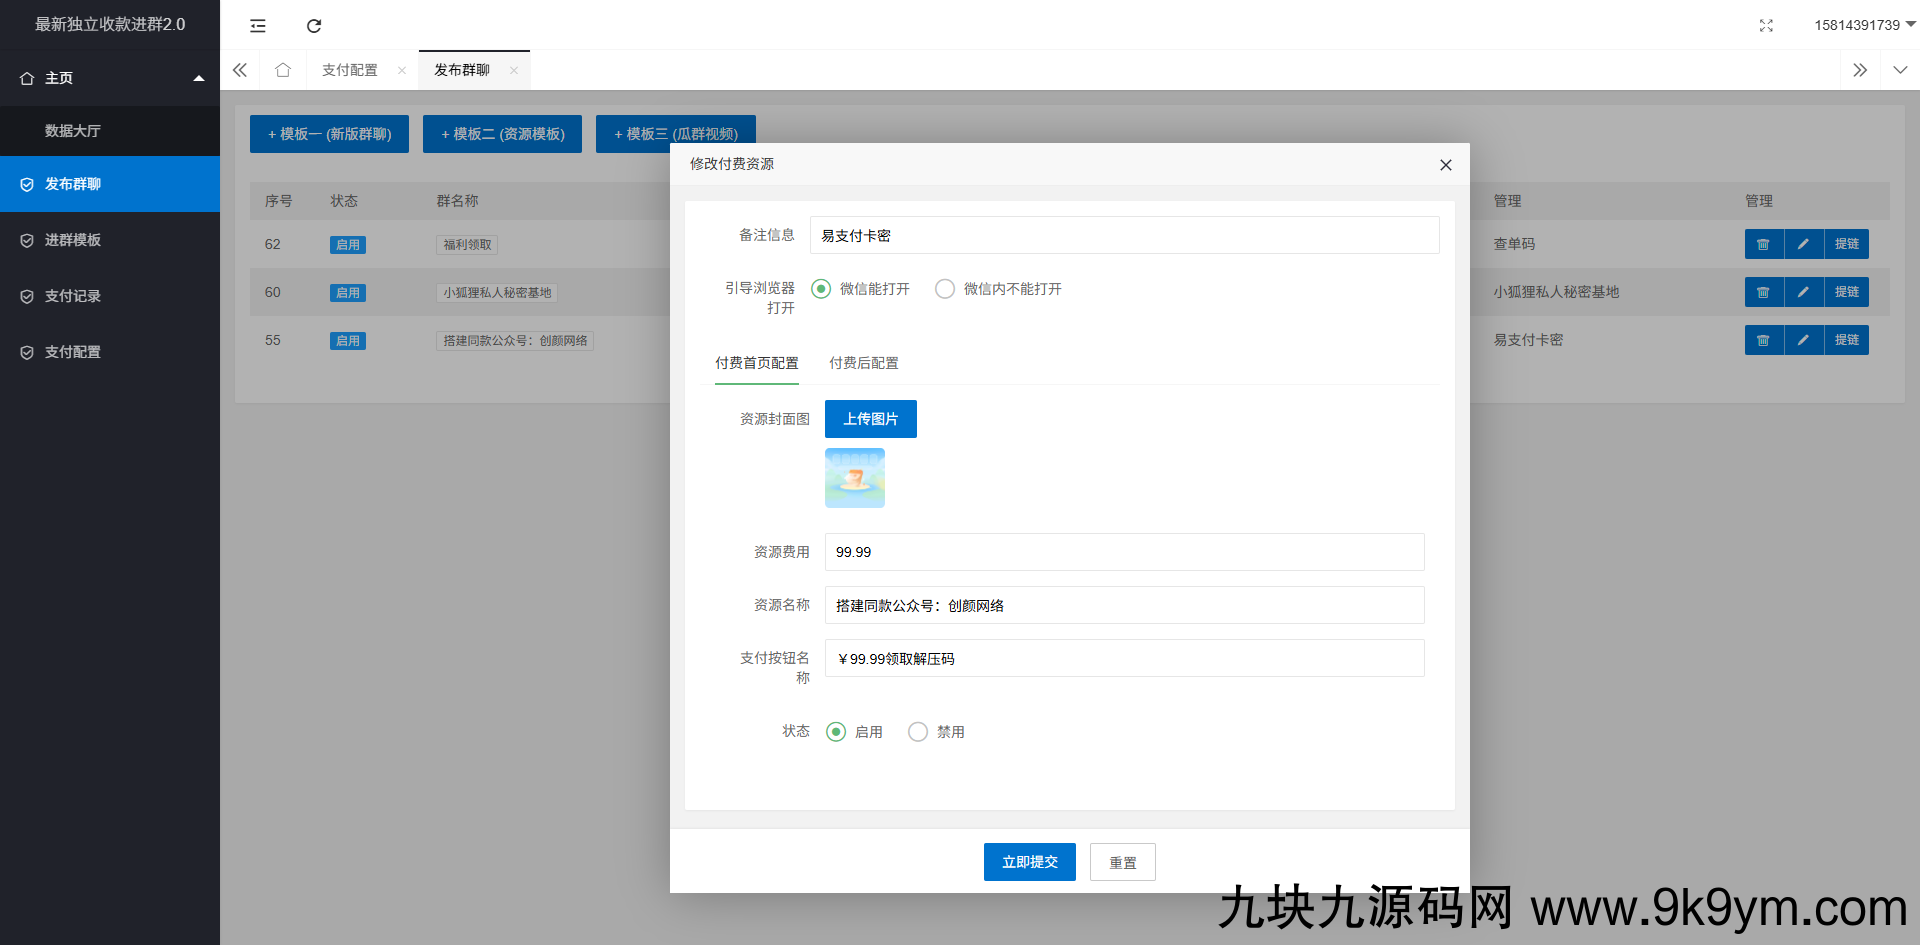Click the 备注信息 input field
Image resolution: width=1920 pixels, height=945 pixels.
pos(1124,235)
